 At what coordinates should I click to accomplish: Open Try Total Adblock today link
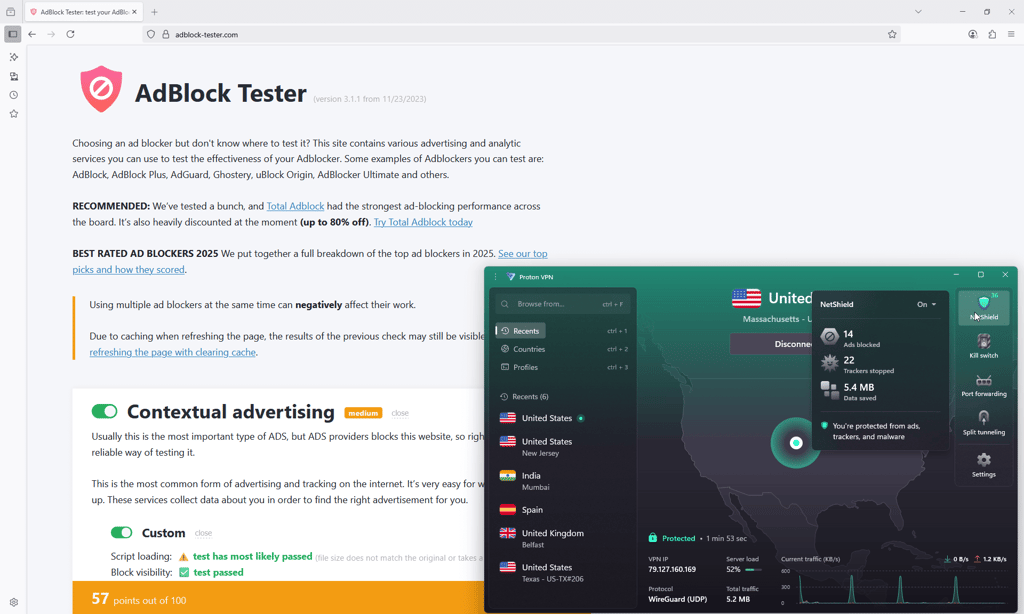(x=423, y=222)
